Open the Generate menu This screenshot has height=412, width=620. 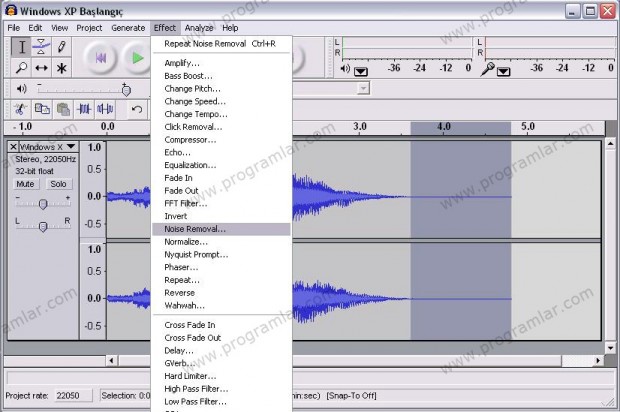(128, 28)
